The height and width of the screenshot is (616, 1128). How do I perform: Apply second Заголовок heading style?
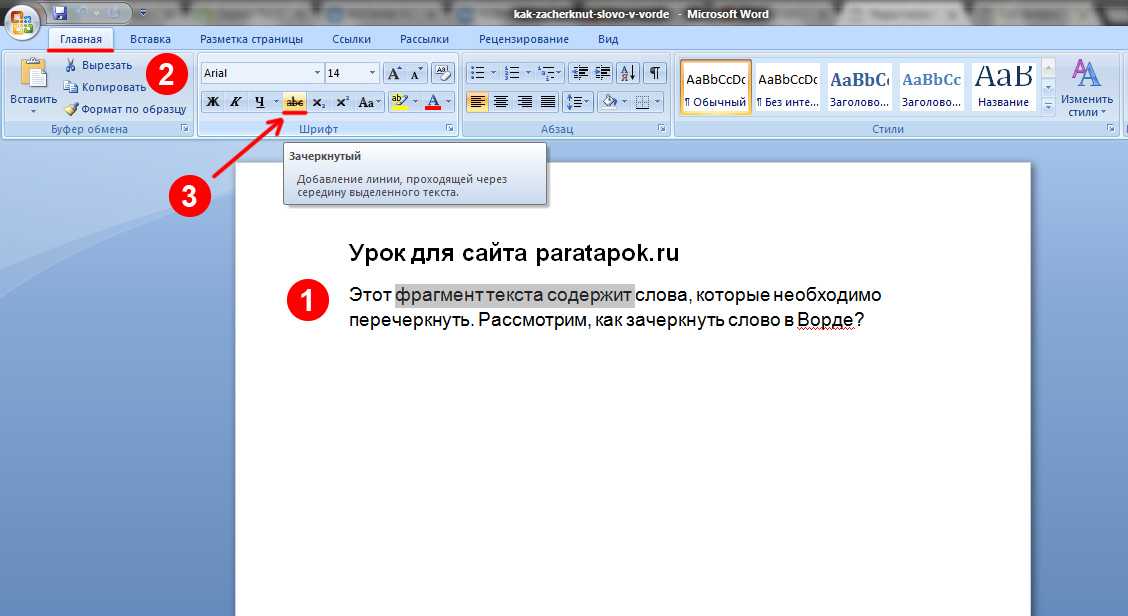click(x=932, y=86)
